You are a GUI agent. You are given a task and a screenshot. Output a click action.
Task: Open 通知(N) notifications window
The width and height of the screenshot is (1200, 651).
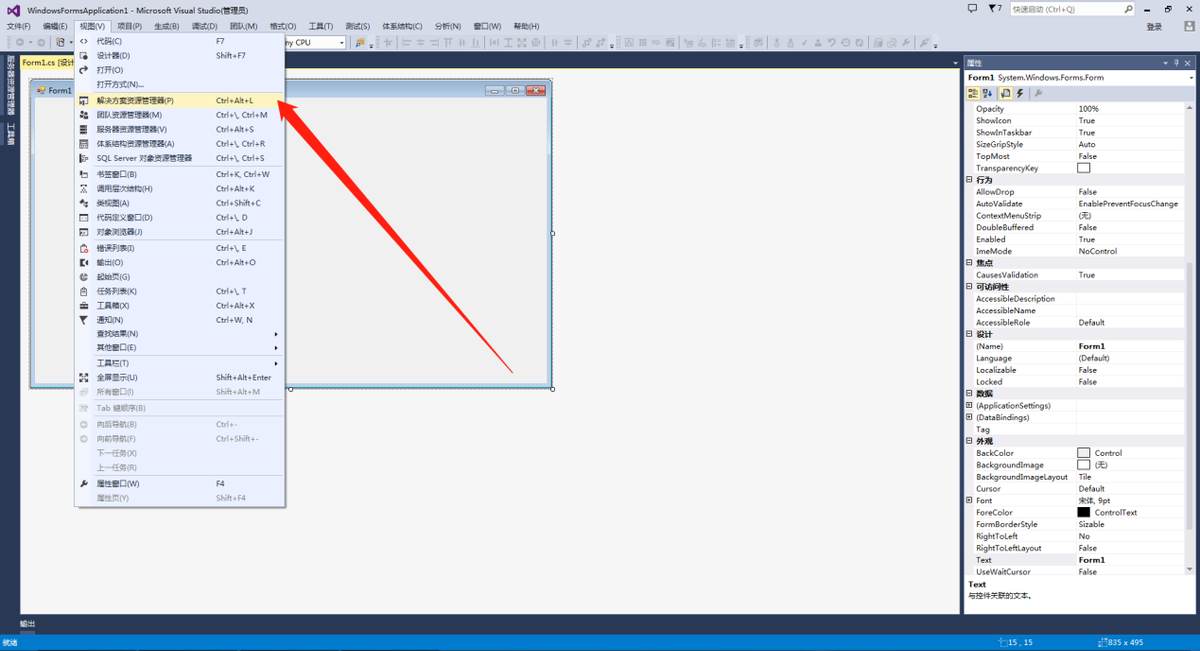coord(180,320)
